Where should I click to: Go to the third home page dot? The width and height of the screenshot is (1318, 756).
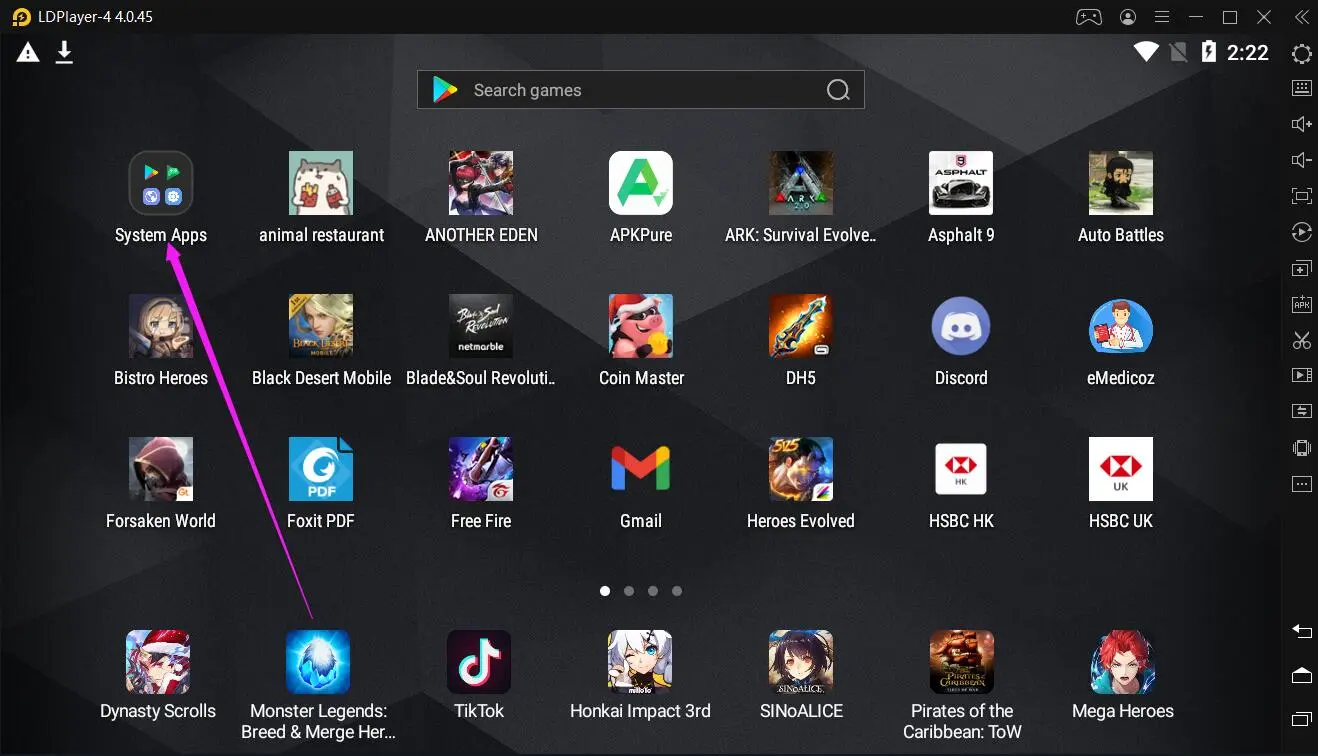653,591
